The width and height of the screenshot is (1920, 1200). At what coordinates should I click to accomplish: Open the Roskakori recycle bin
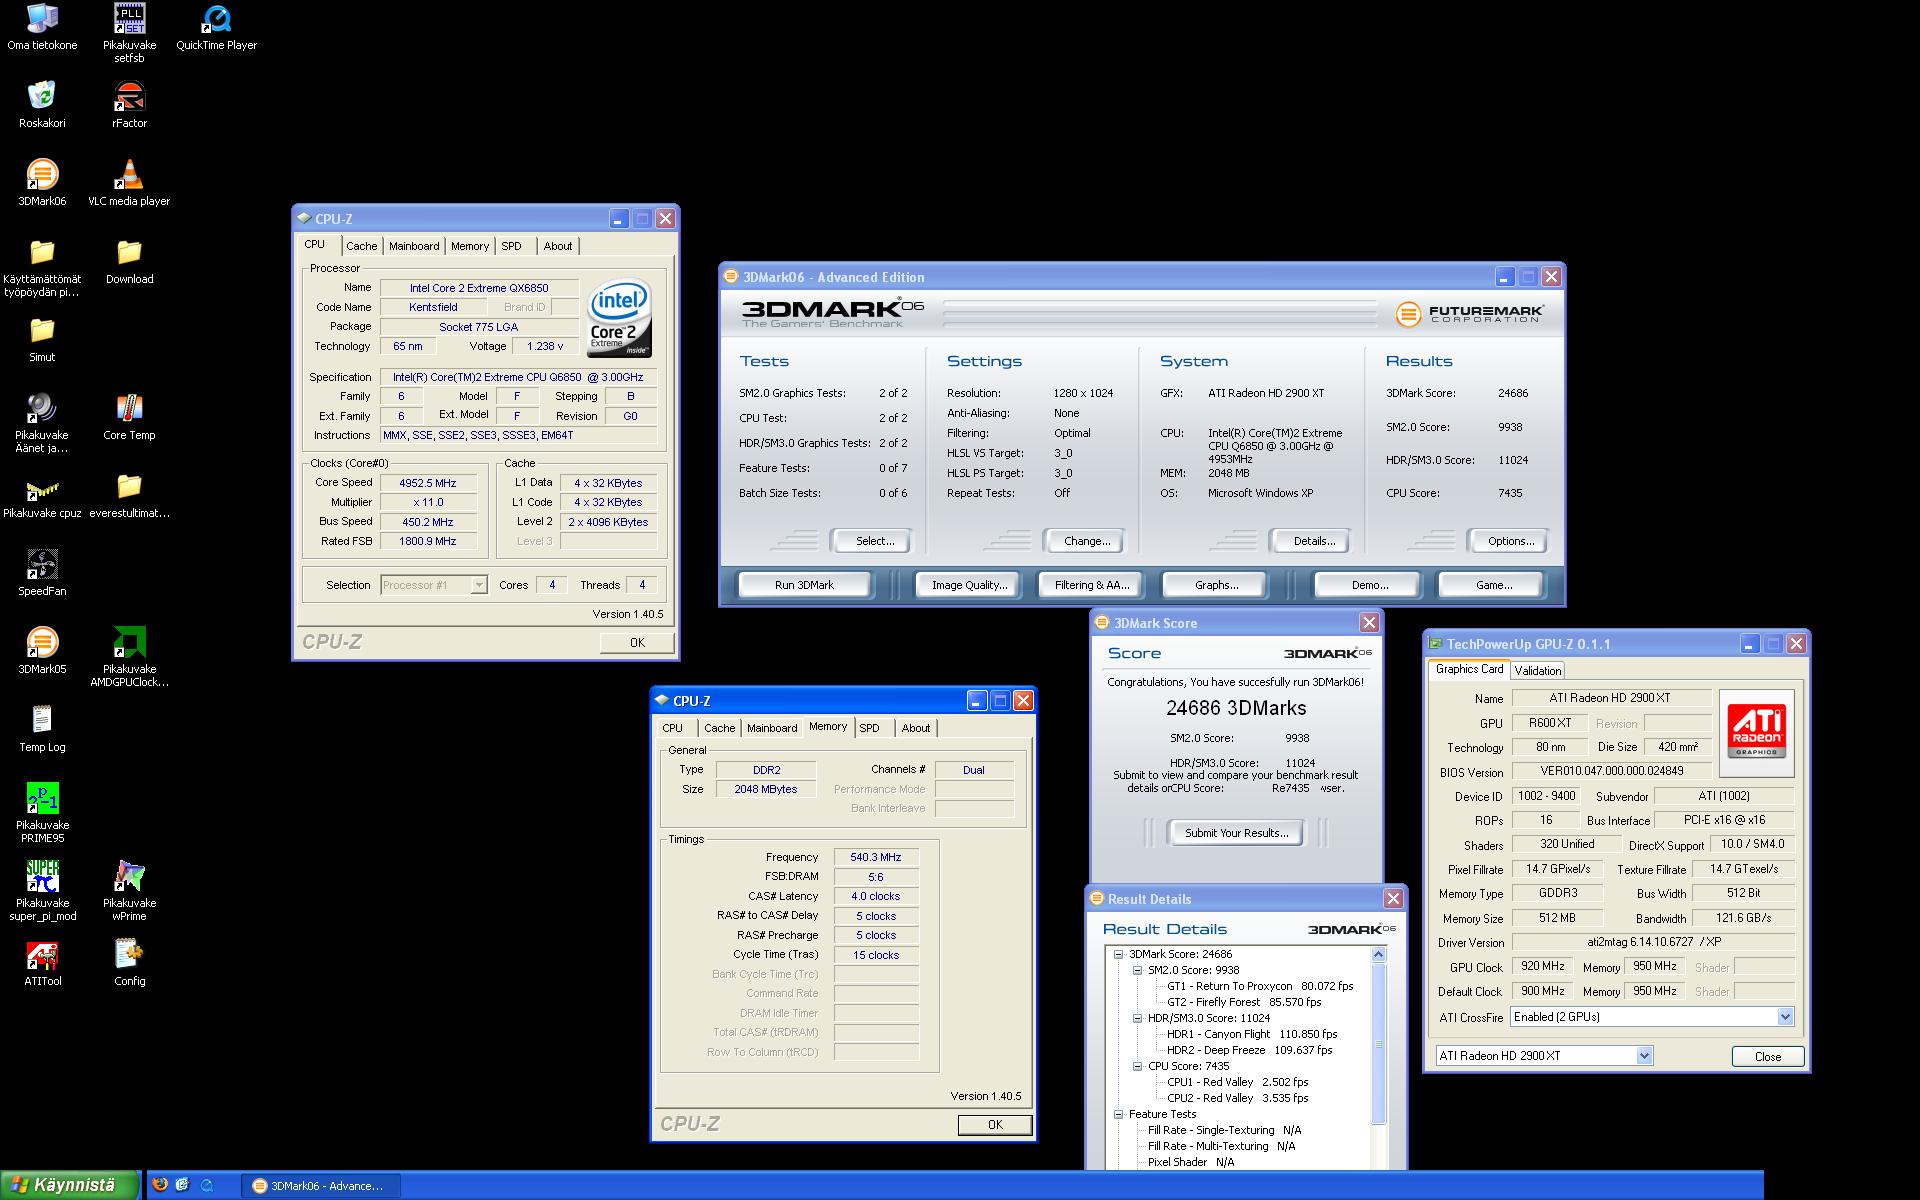[42, 105]
